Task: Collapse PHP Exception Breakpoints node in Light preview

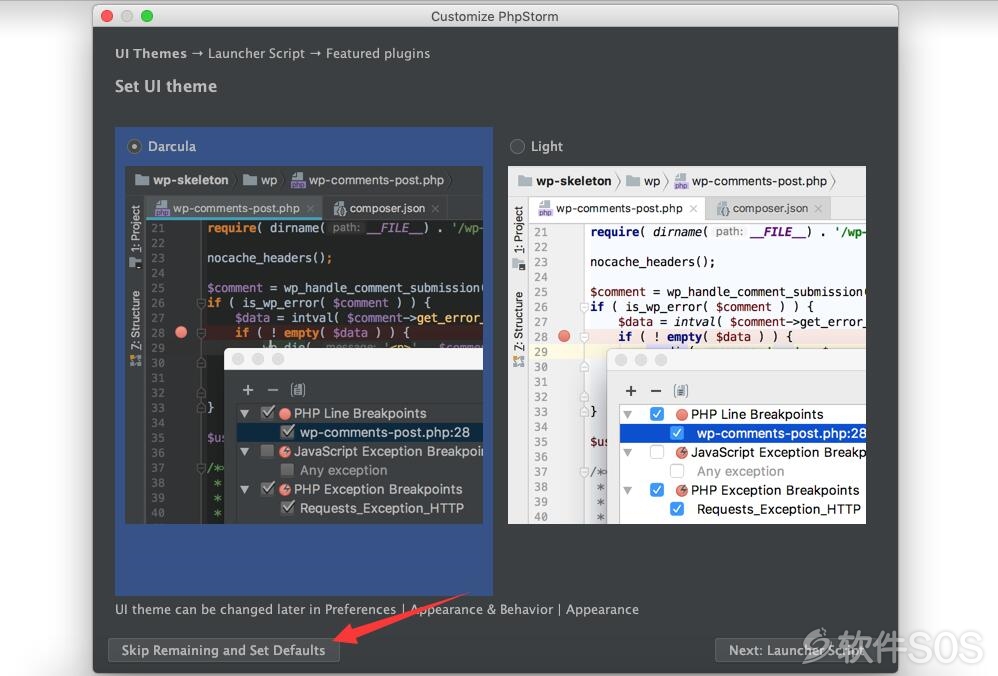Action: (628, 490)
